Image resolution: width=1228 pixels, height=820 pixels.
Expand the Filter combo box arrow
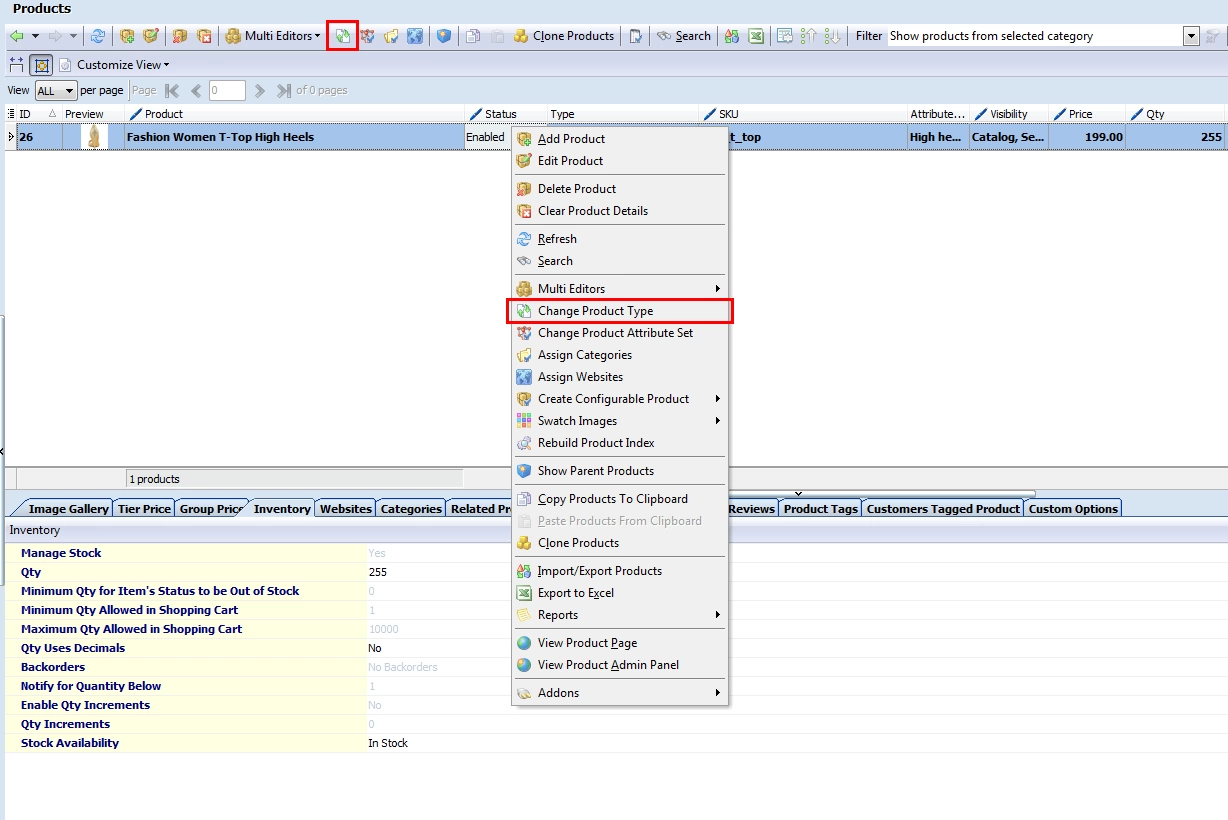pyautogui.click(x=1191, y=36)
